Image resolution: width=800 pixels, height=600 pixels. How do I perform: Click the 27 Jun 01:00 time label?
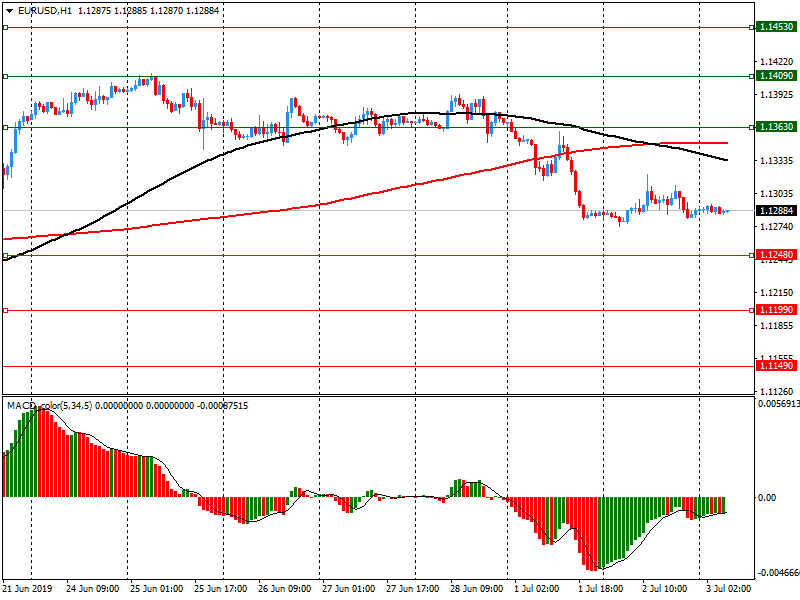pos(348,589)
